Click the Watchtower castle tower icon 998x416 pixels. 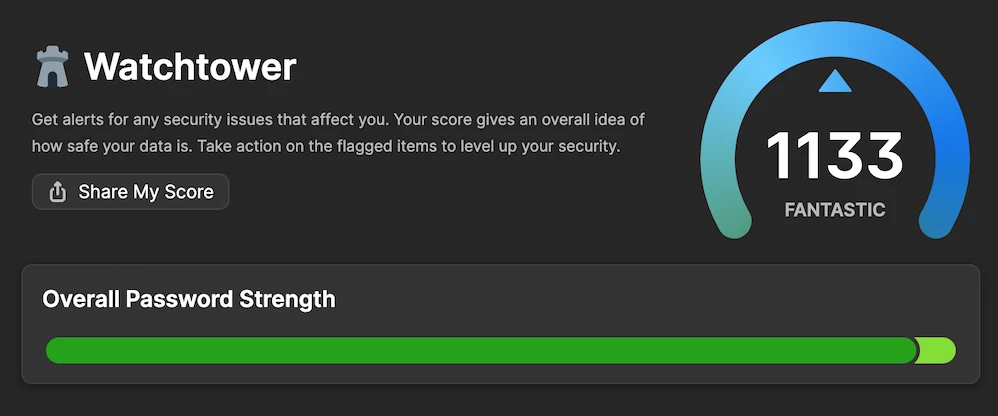click(52, 67)
